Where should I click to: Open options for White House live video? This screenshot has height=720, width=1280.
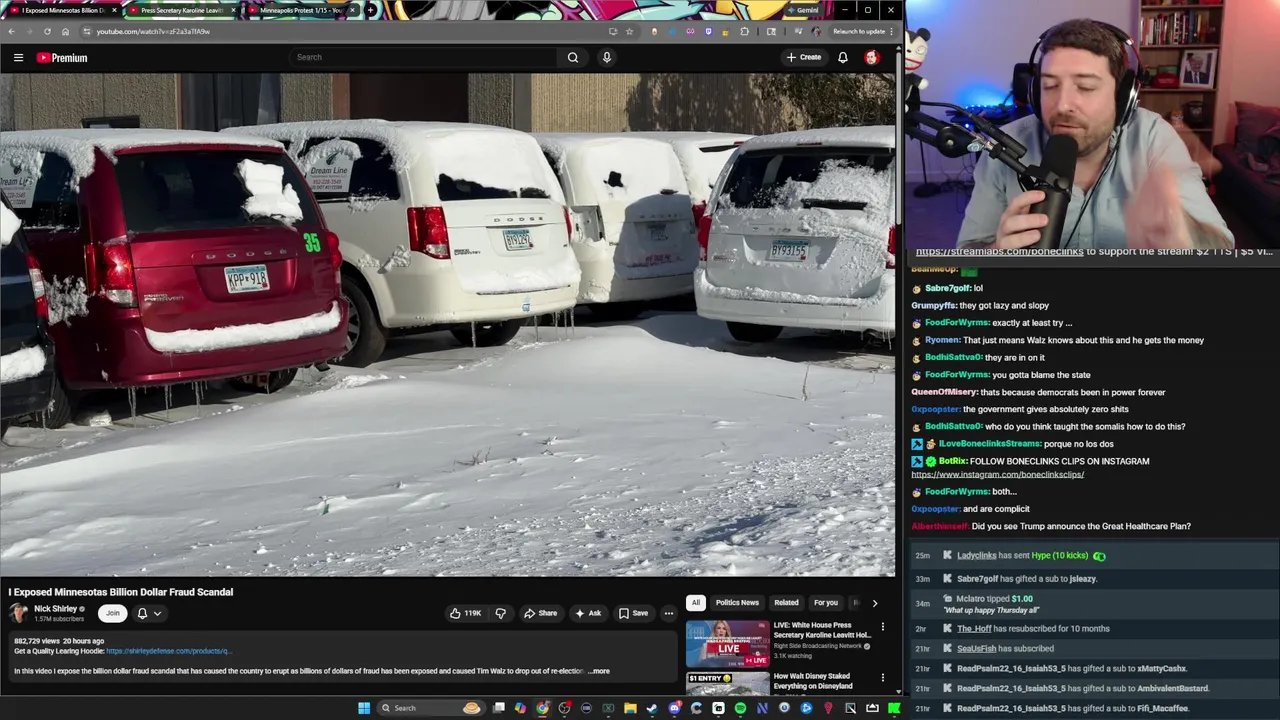click(882, 627)
